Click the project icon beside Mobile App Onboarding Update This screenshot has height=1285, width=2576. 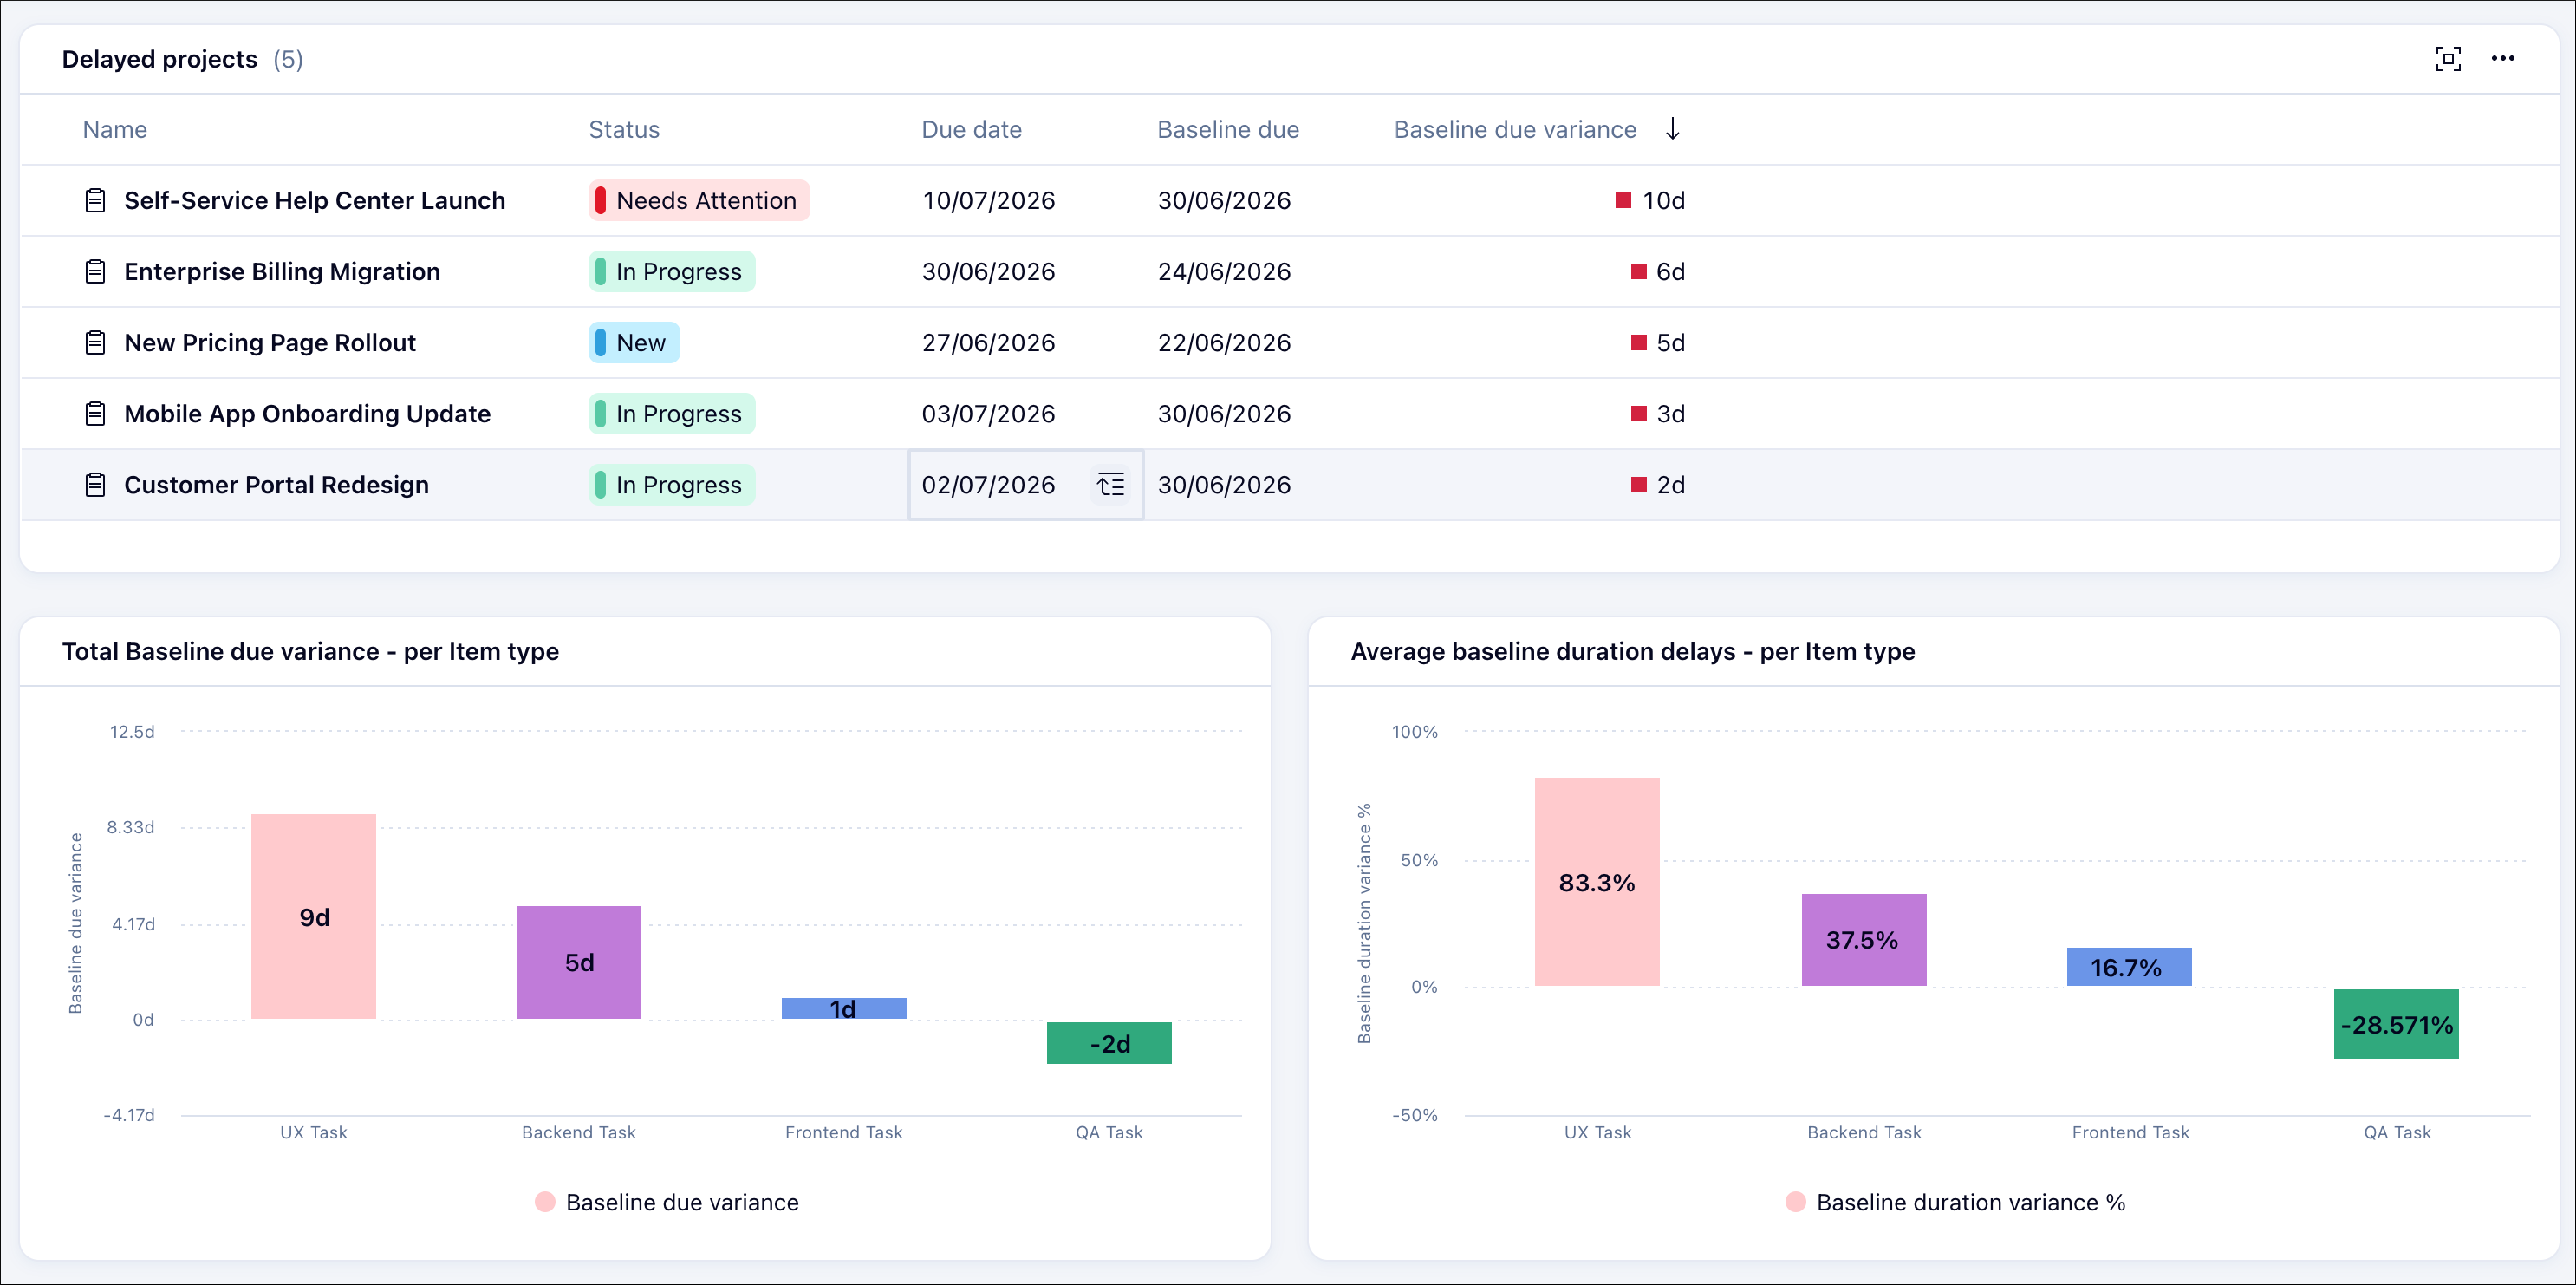pyautogui.click(x=95, y=414)
